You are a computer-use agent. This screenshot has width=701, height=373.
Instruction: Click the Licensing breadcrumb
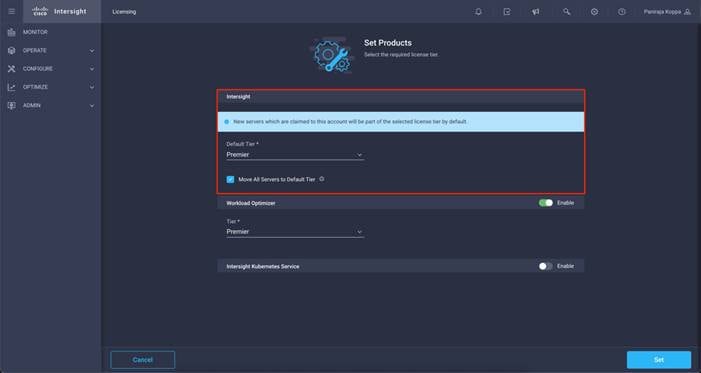click(124, 12)
